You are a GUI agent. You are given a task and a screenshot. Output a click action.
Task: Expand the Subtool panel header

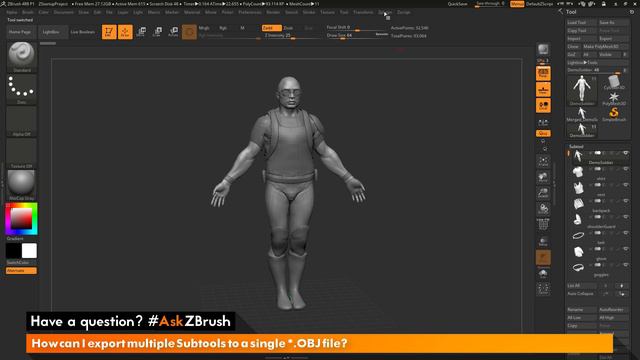[x=576, y=146]
